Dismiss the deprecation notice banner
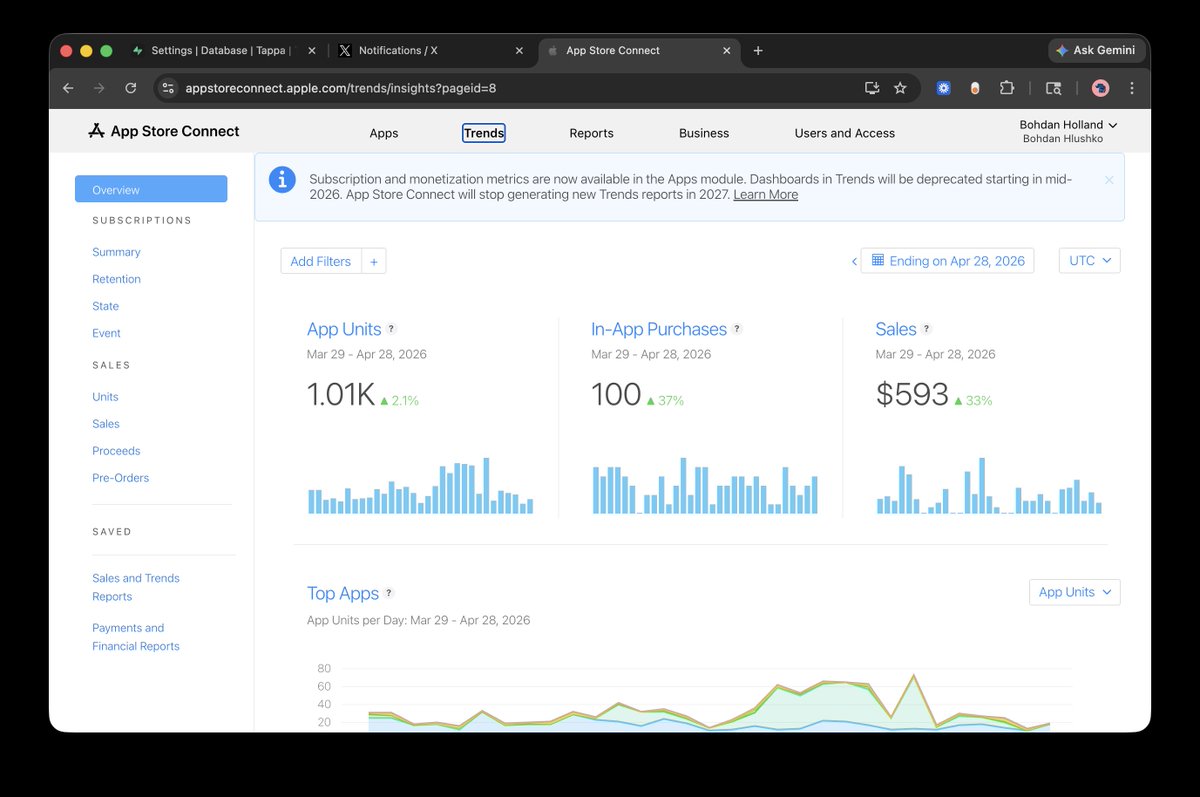This screenshot has height=797, width=1200. pos(1109,180)
